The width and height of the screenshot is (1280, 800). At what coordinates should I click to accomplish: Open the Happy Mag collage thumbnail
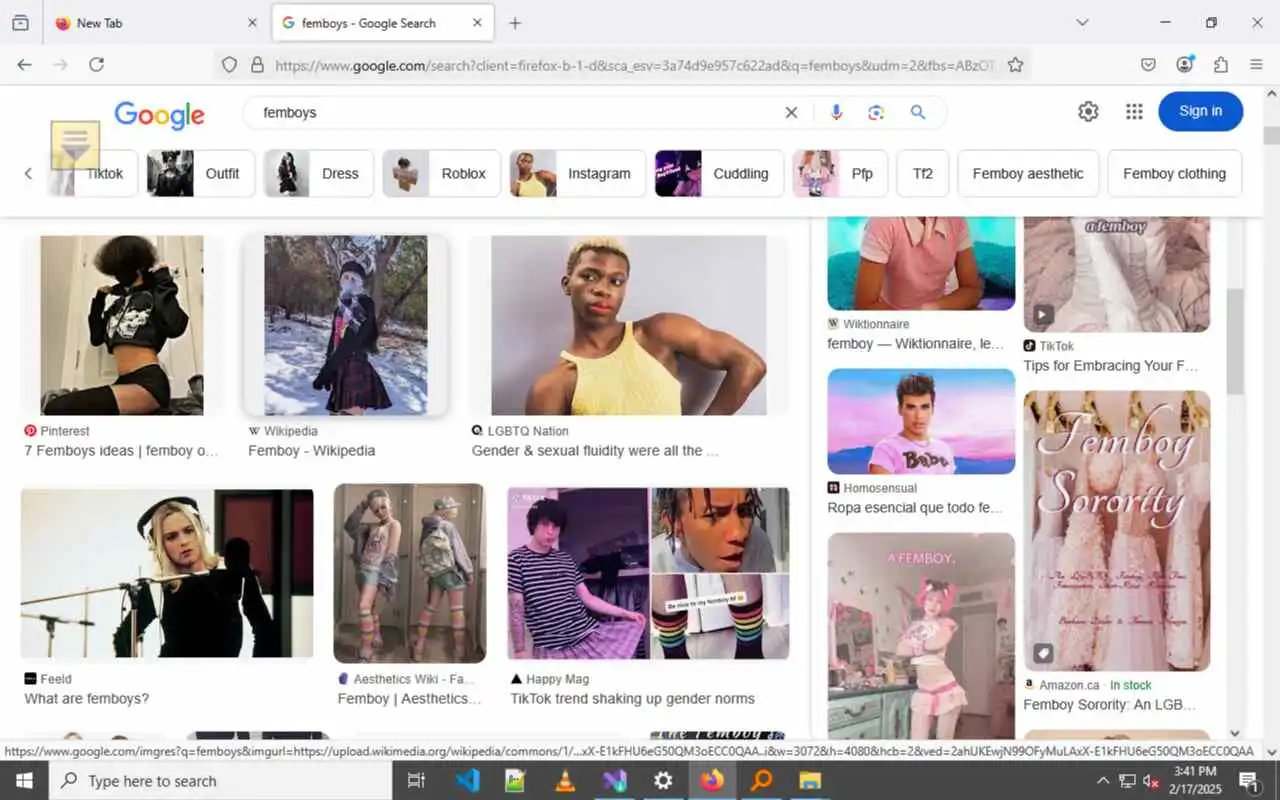click(x=648, y=573)
